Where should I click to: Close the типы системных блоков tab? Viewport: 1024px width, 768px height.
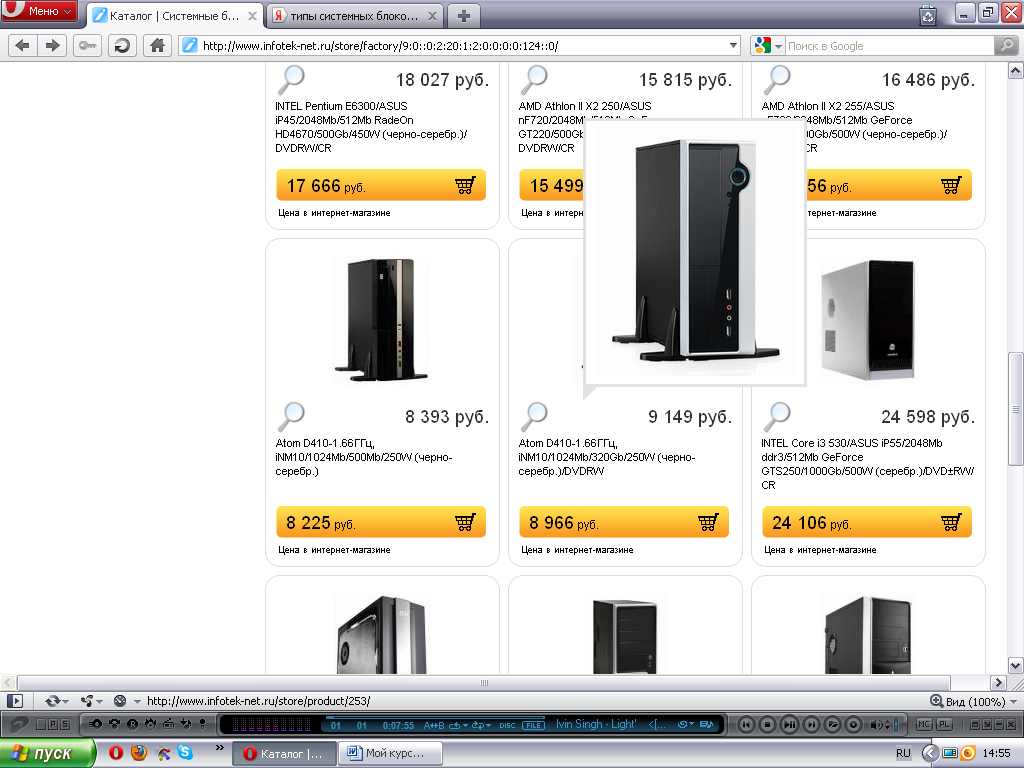(x=432, y=16)
